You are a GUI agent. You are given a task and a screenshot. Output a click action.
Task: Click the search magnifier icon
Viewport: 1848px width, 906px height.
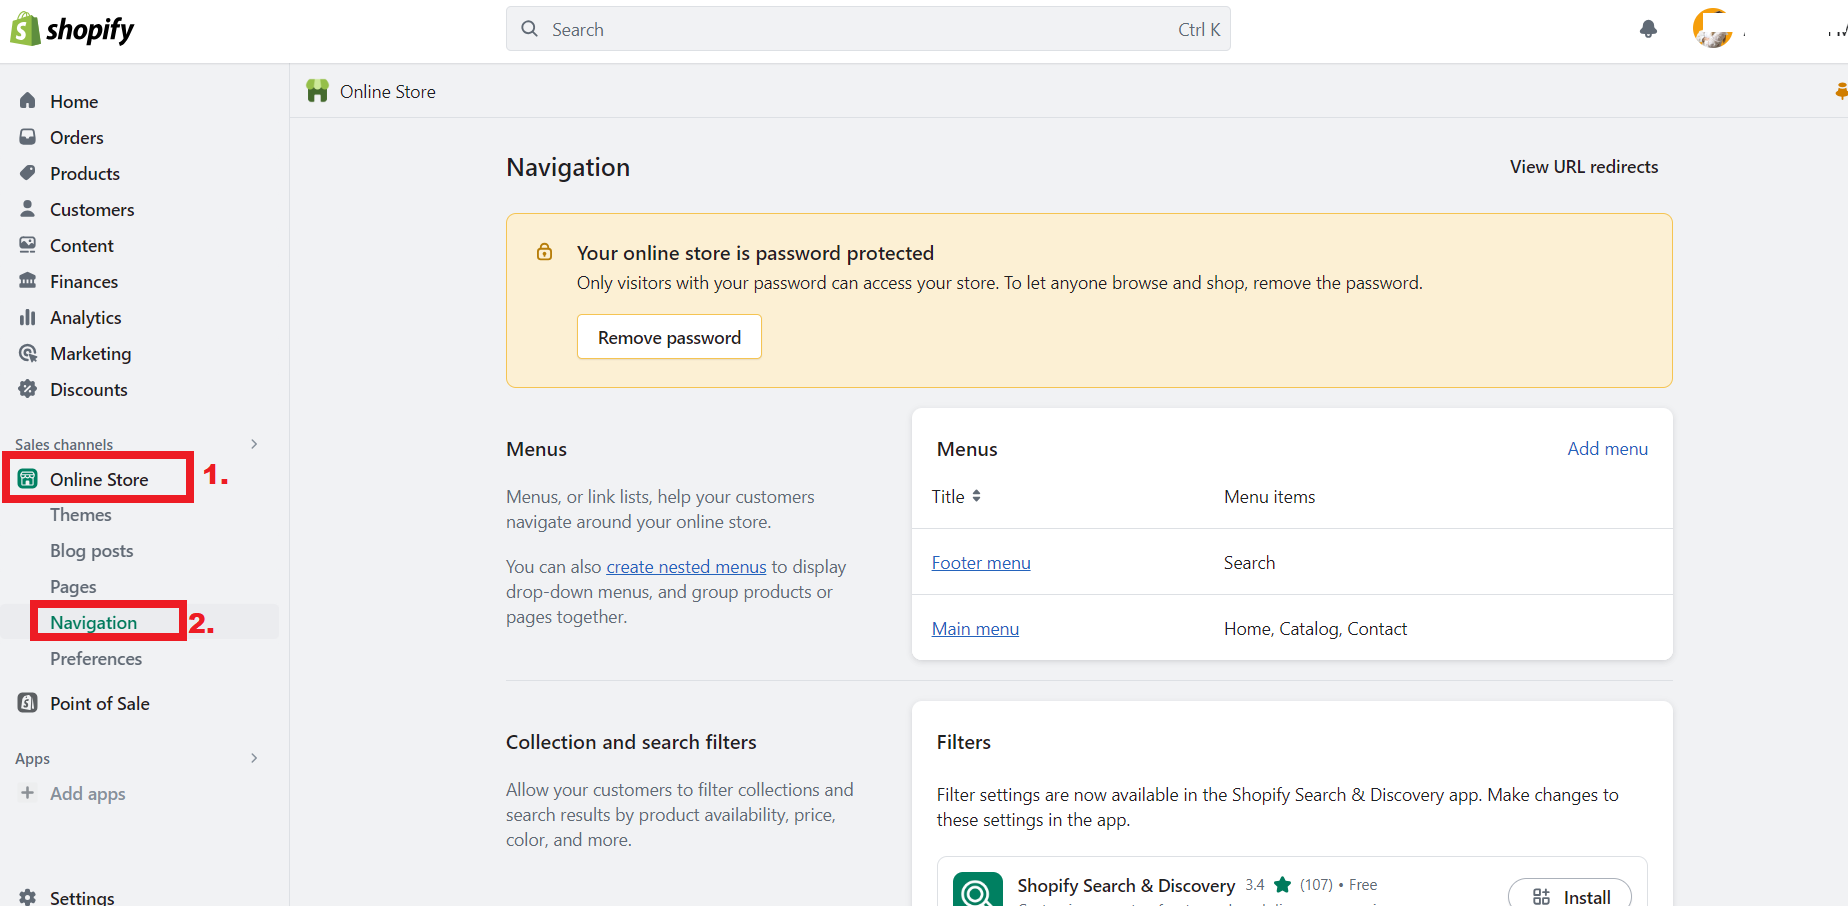[530, 29]
